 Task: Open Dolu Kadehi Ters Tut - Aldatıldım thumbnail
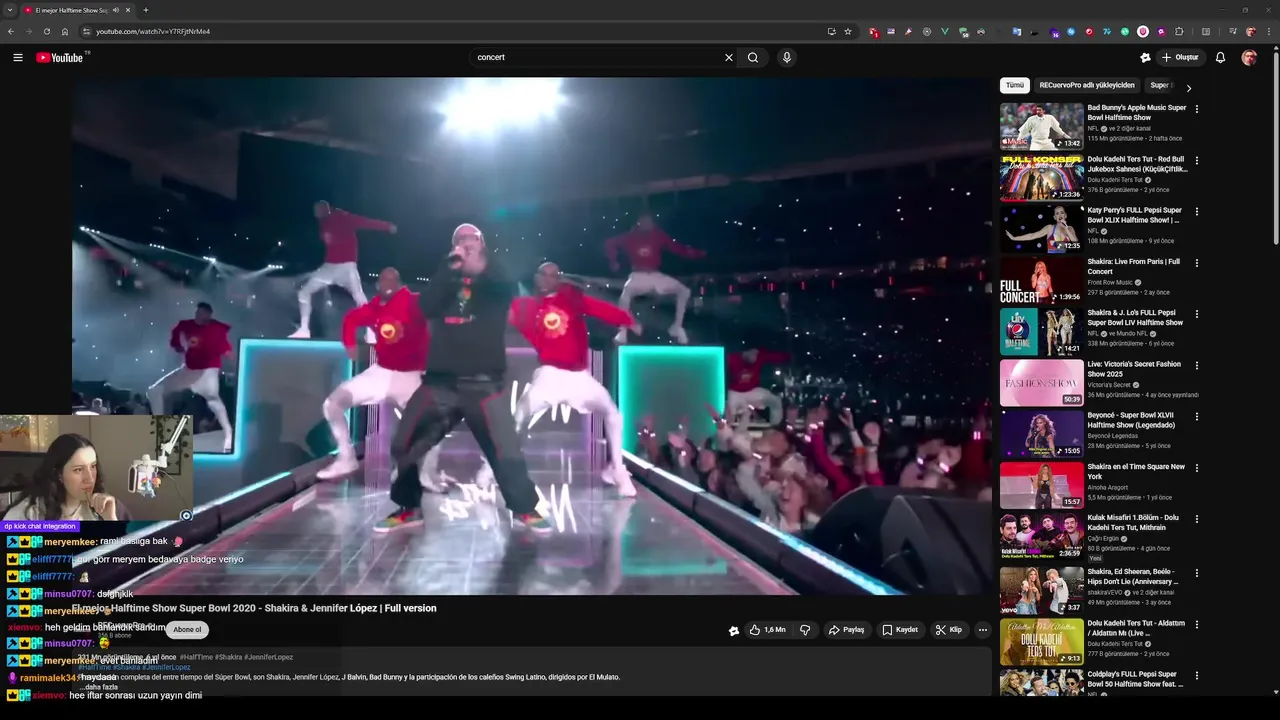coord(1041,642)
